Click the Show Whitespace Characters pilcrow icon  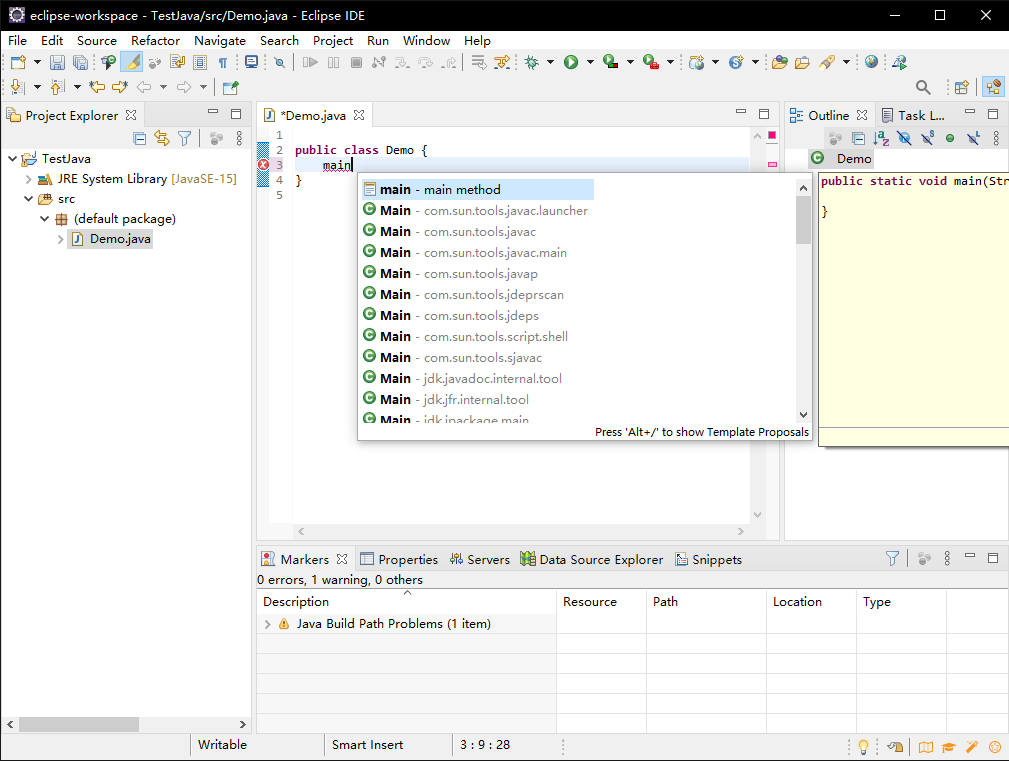click(x=223, y=62)
